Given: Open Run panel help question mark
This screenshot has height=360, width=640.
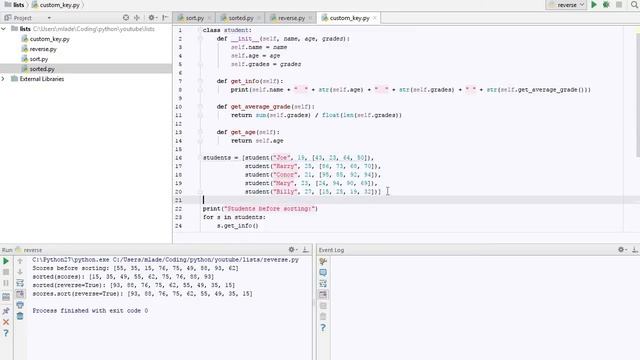Looking at the screenshot, I should click(6, 333).
